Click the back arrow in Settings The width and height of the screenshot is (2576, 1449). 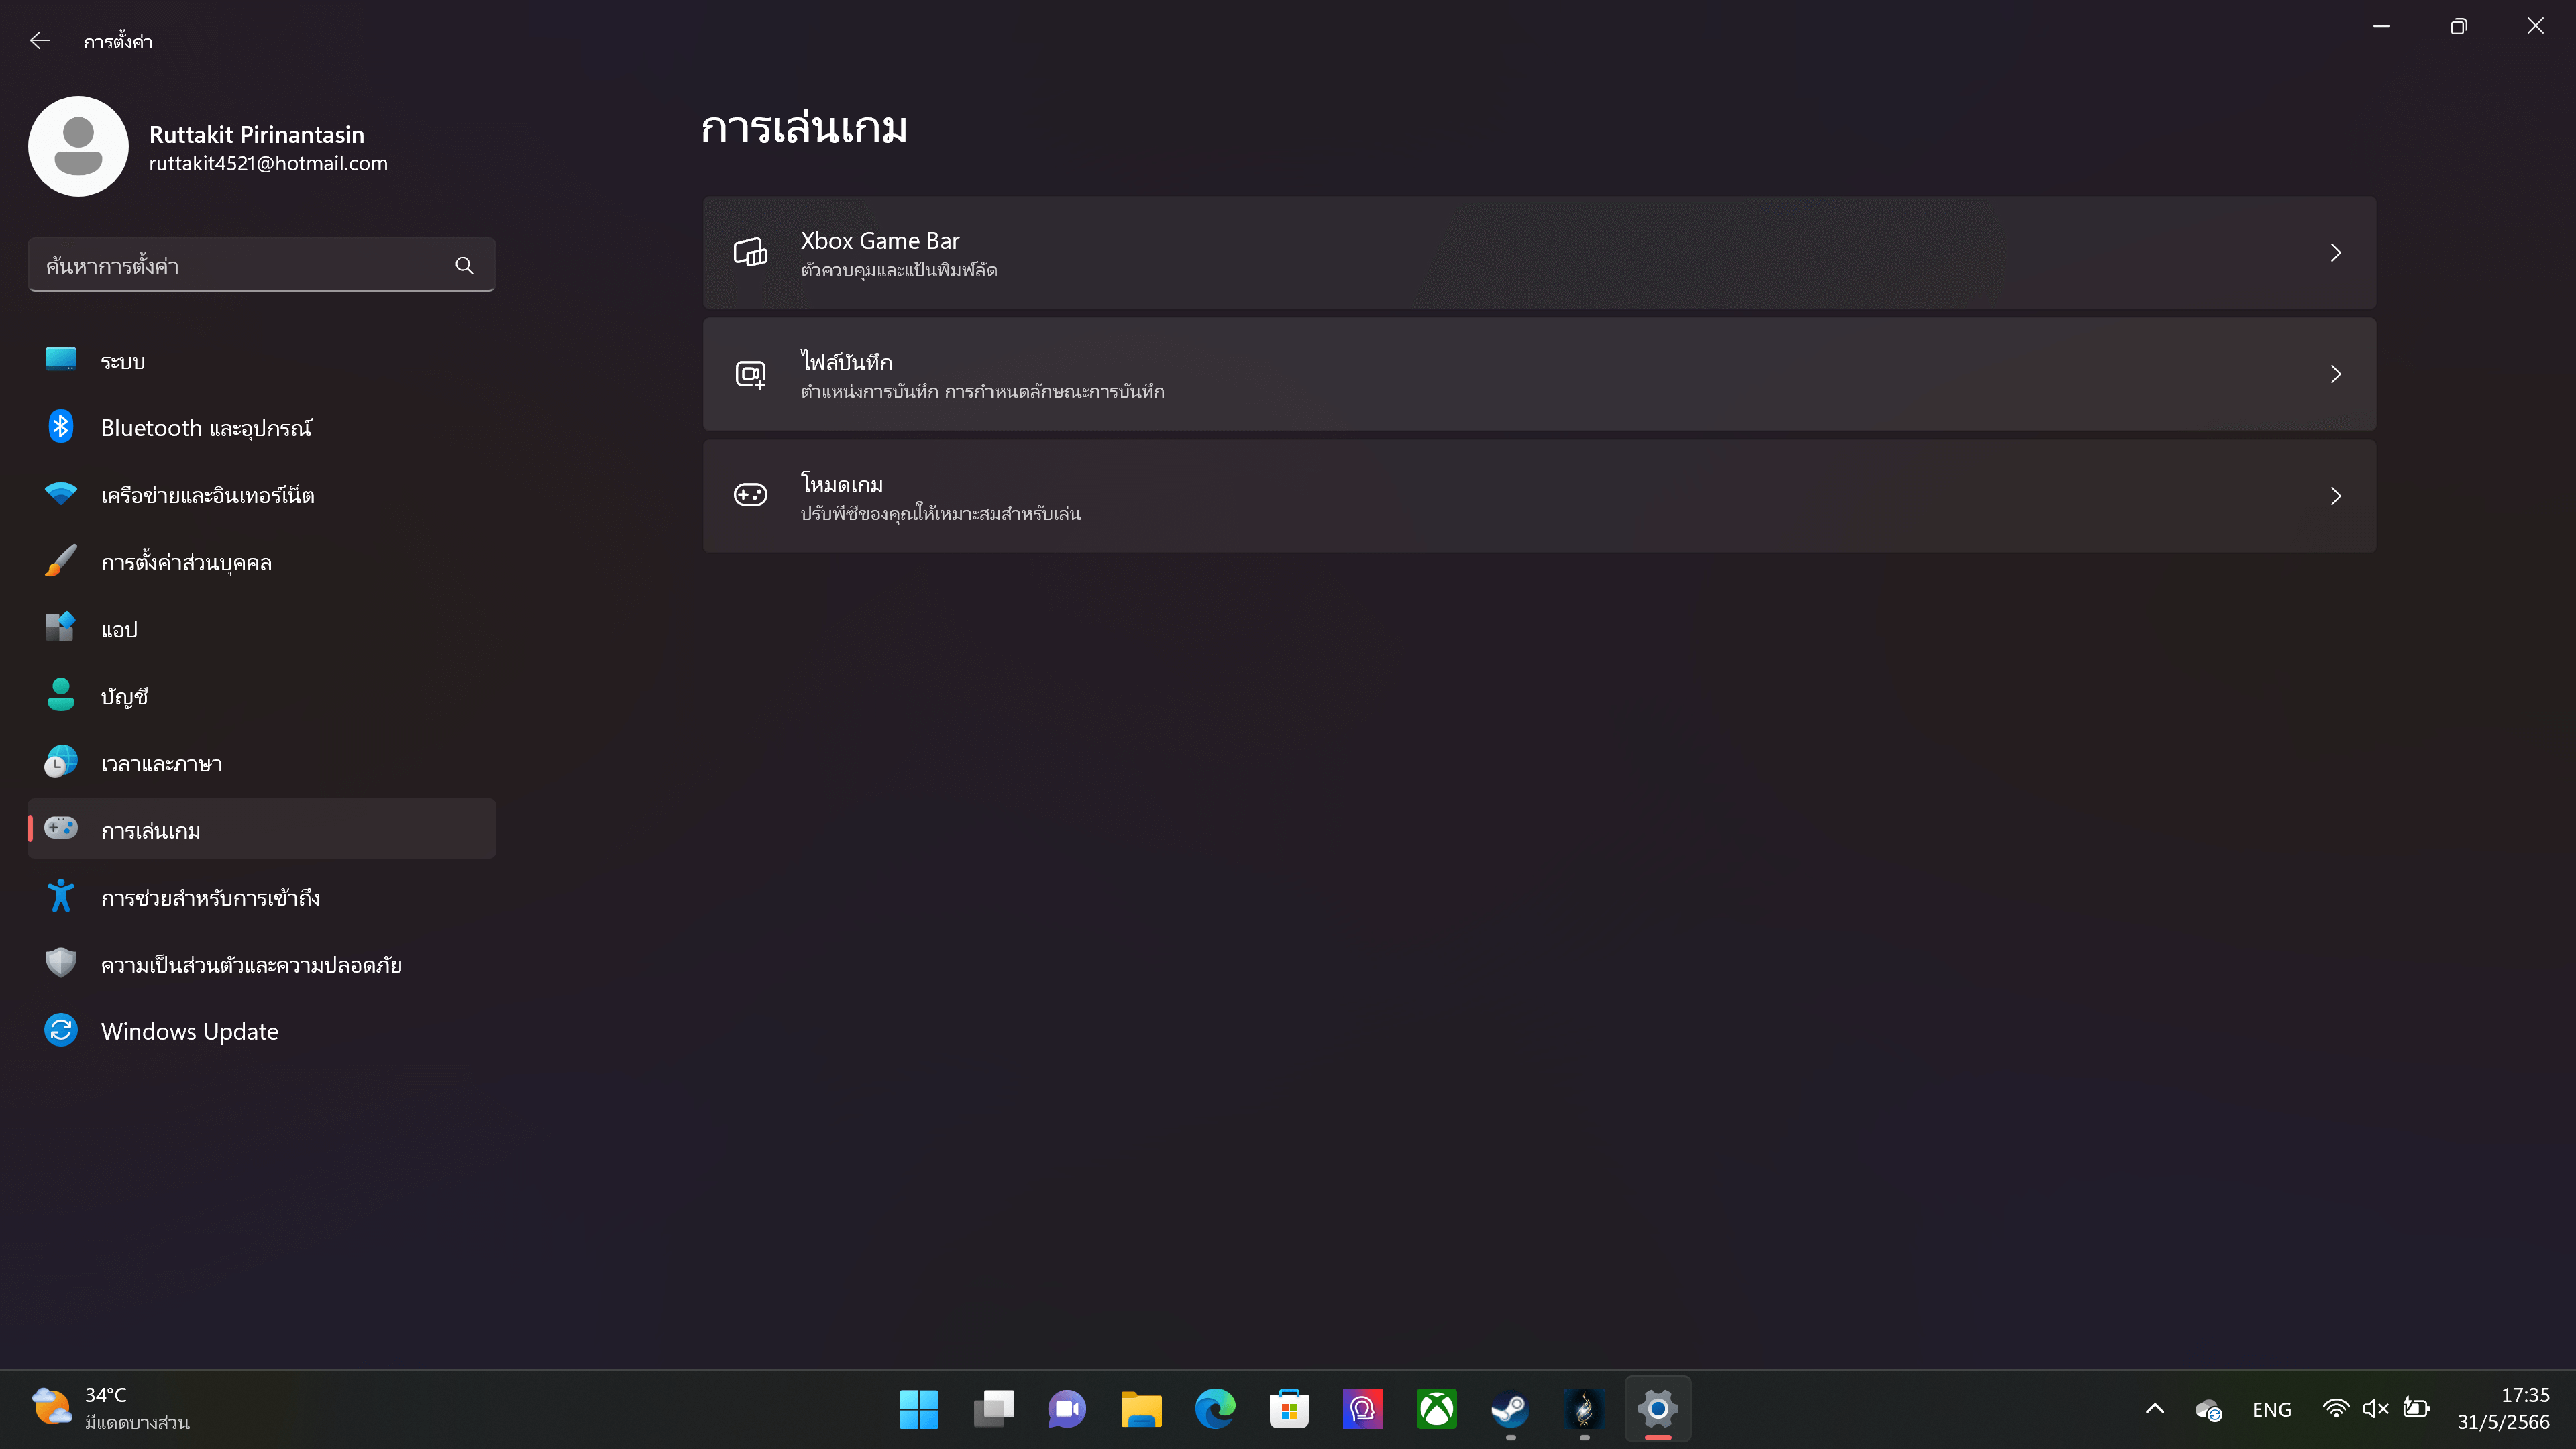pos(40,41)
